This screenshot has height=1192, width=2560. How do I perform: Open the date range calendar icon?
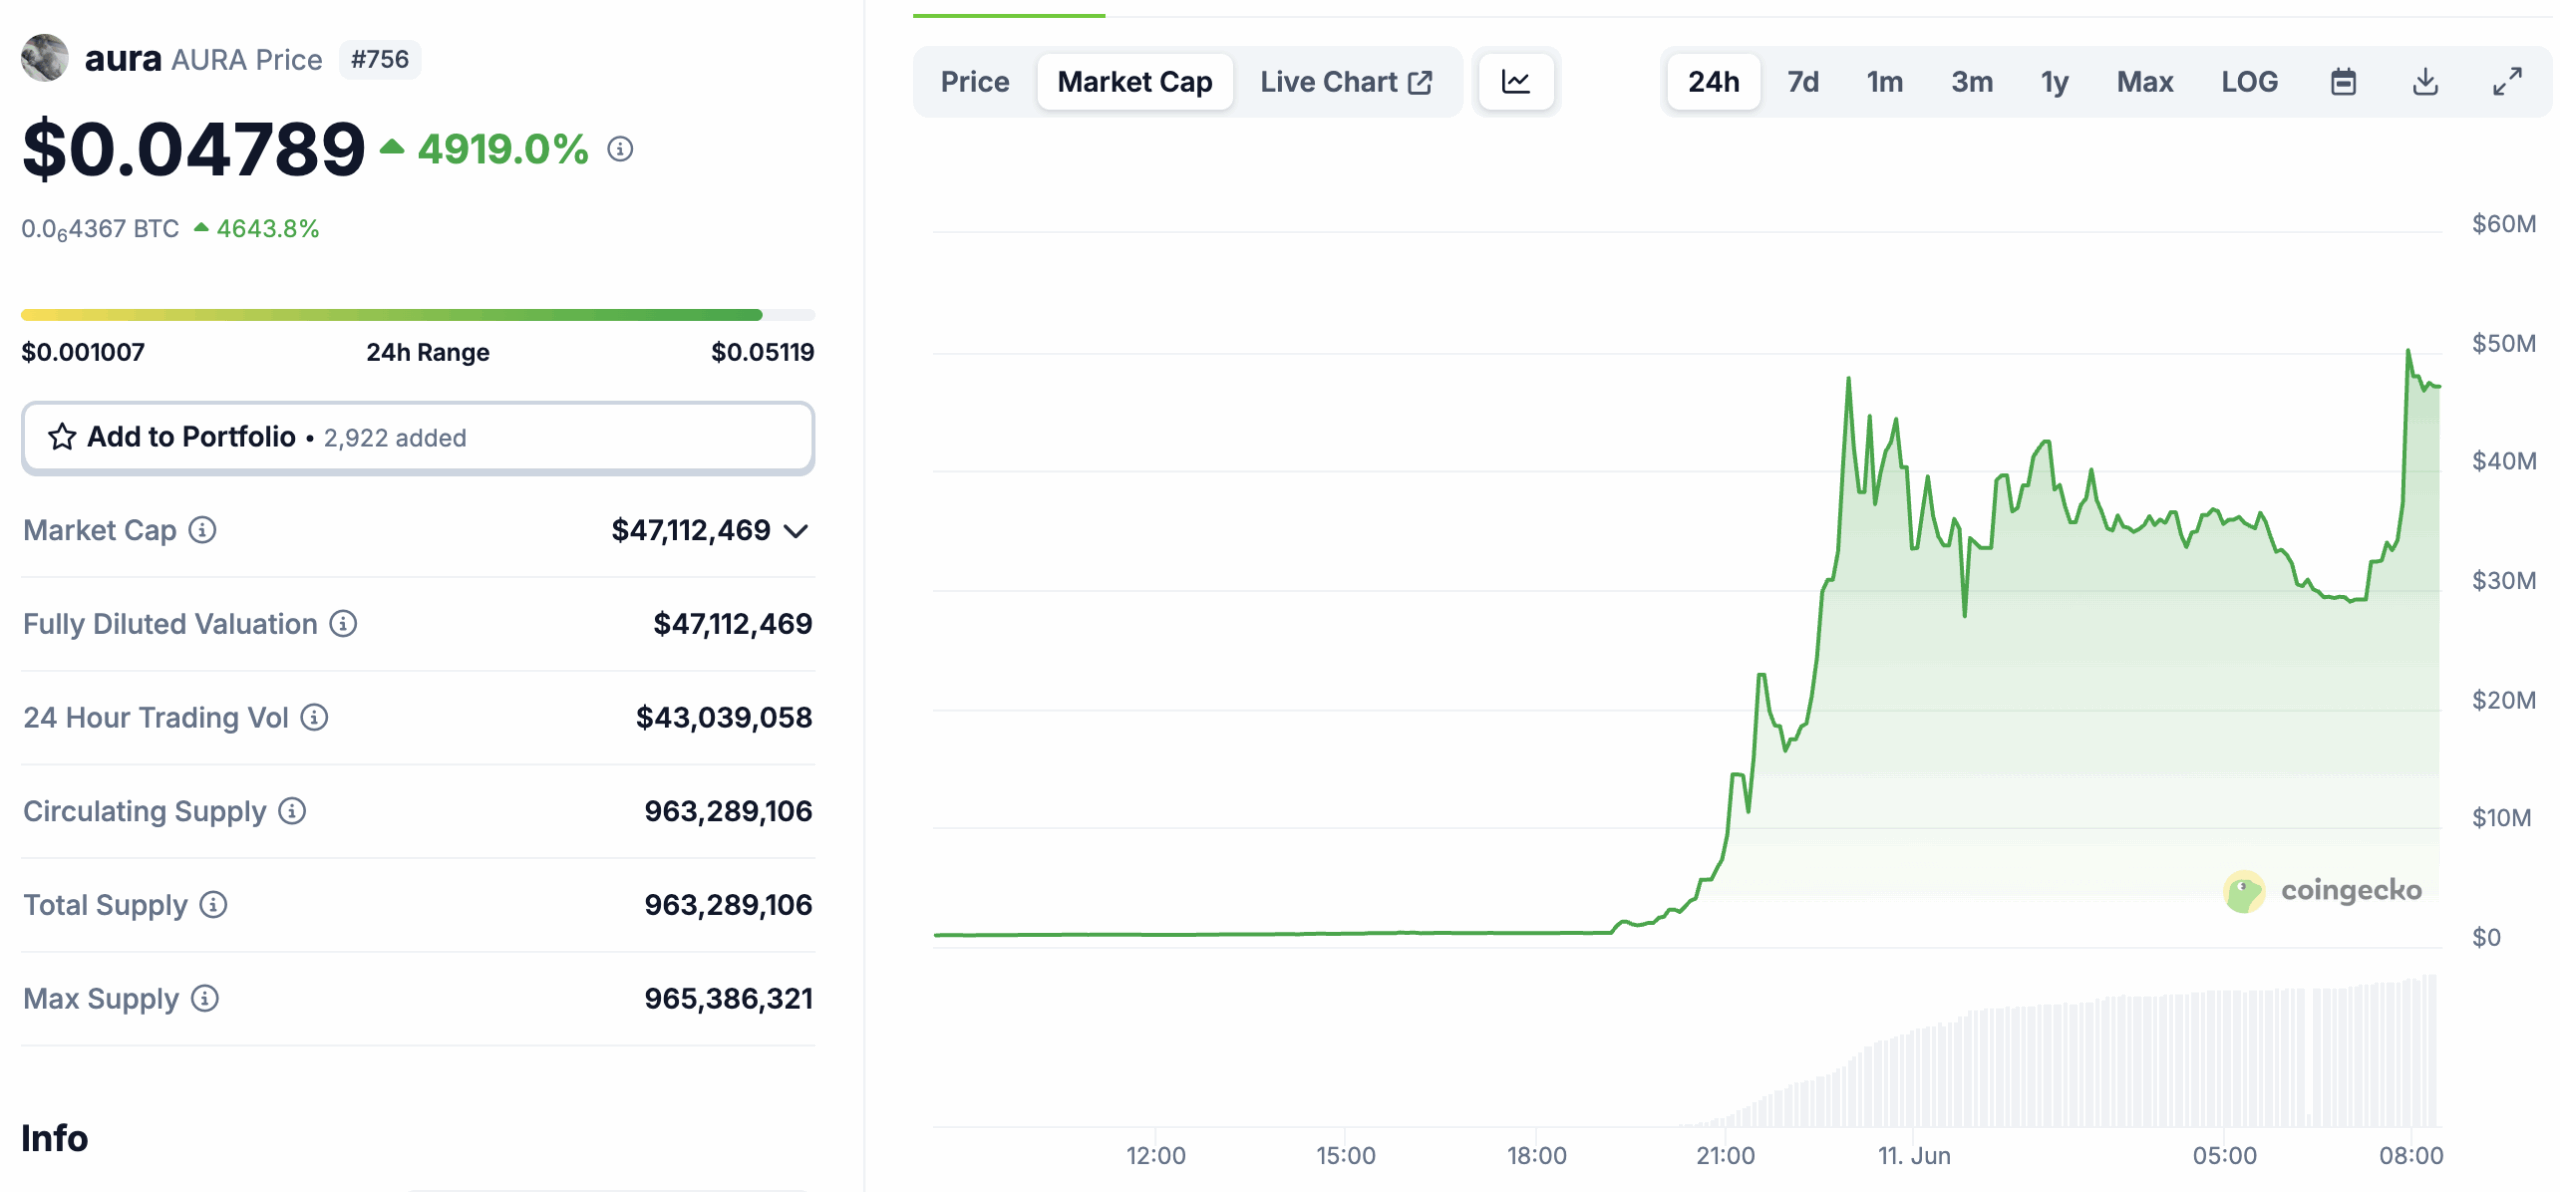pos(2344,81)
